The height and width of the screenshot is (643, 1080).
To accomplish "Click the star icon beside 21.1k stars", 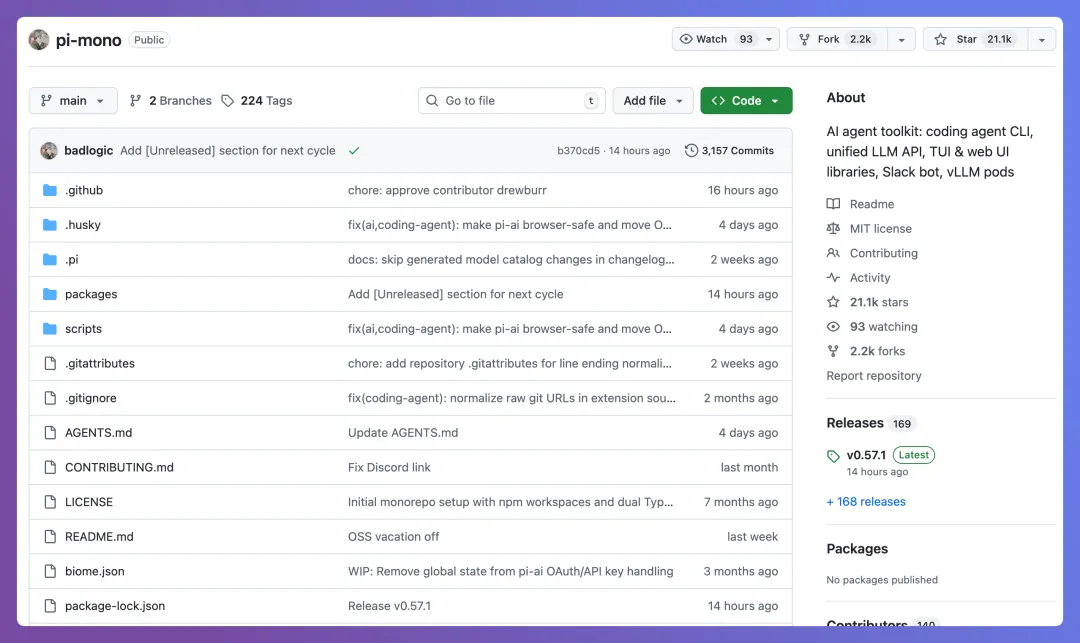I will [833, 302].
